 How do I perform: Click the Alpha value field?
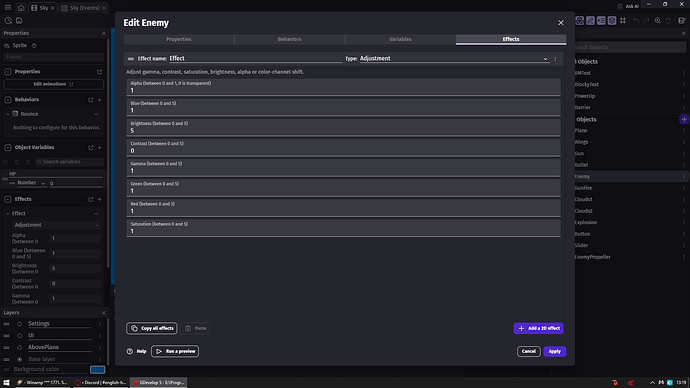(343, 88)
